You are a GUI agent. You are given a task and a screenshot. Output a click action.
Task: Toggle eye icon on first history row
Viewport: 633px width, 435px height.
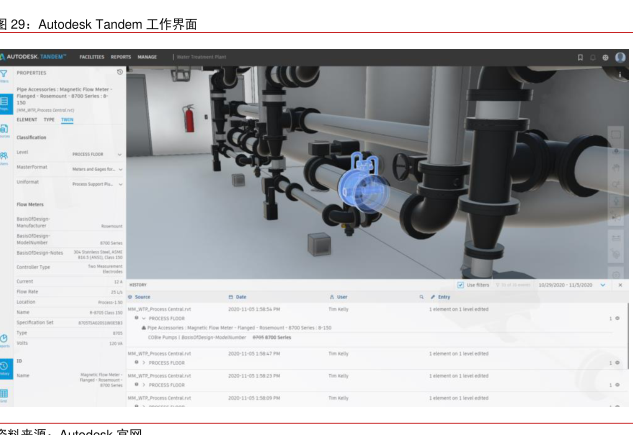(617, 318)
